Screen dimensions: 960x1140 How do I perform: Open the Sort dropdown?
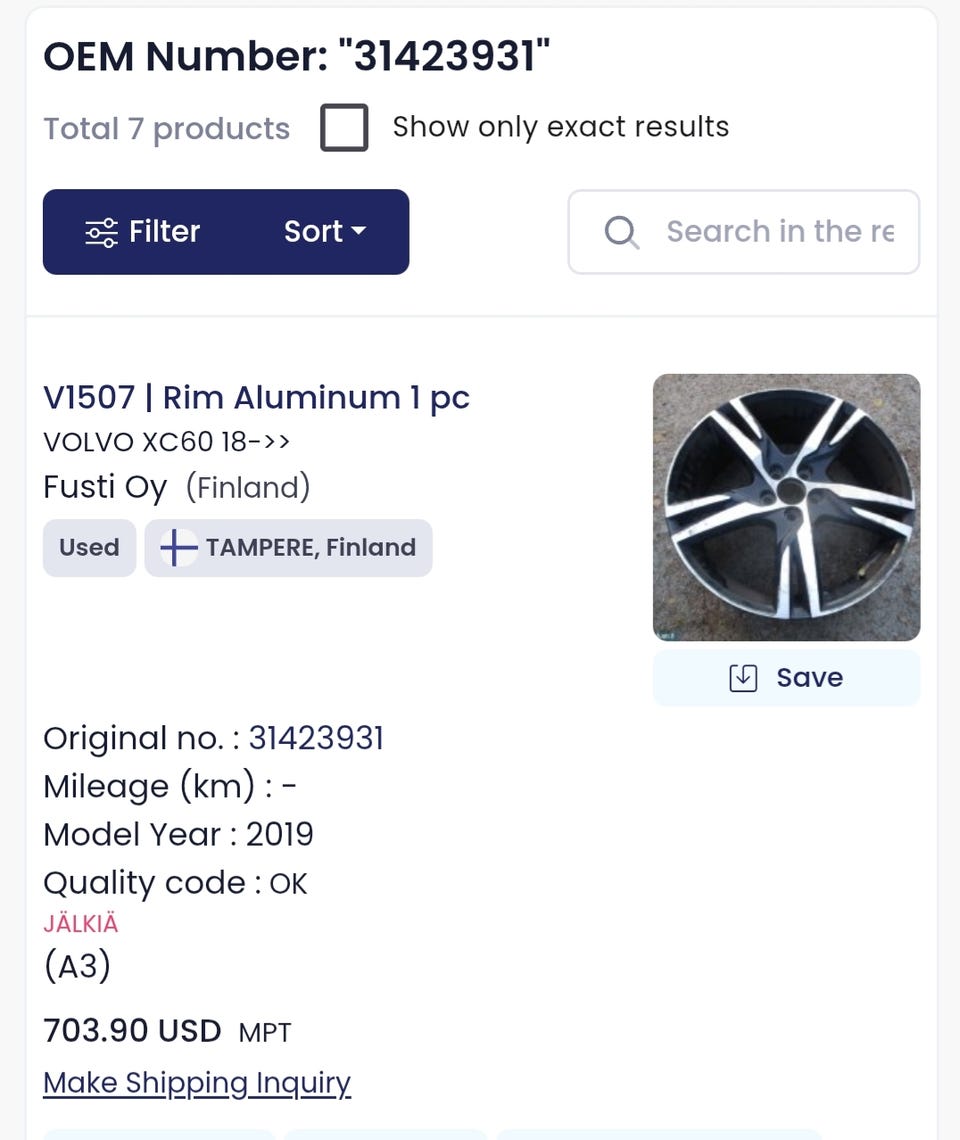pos(324,232)
